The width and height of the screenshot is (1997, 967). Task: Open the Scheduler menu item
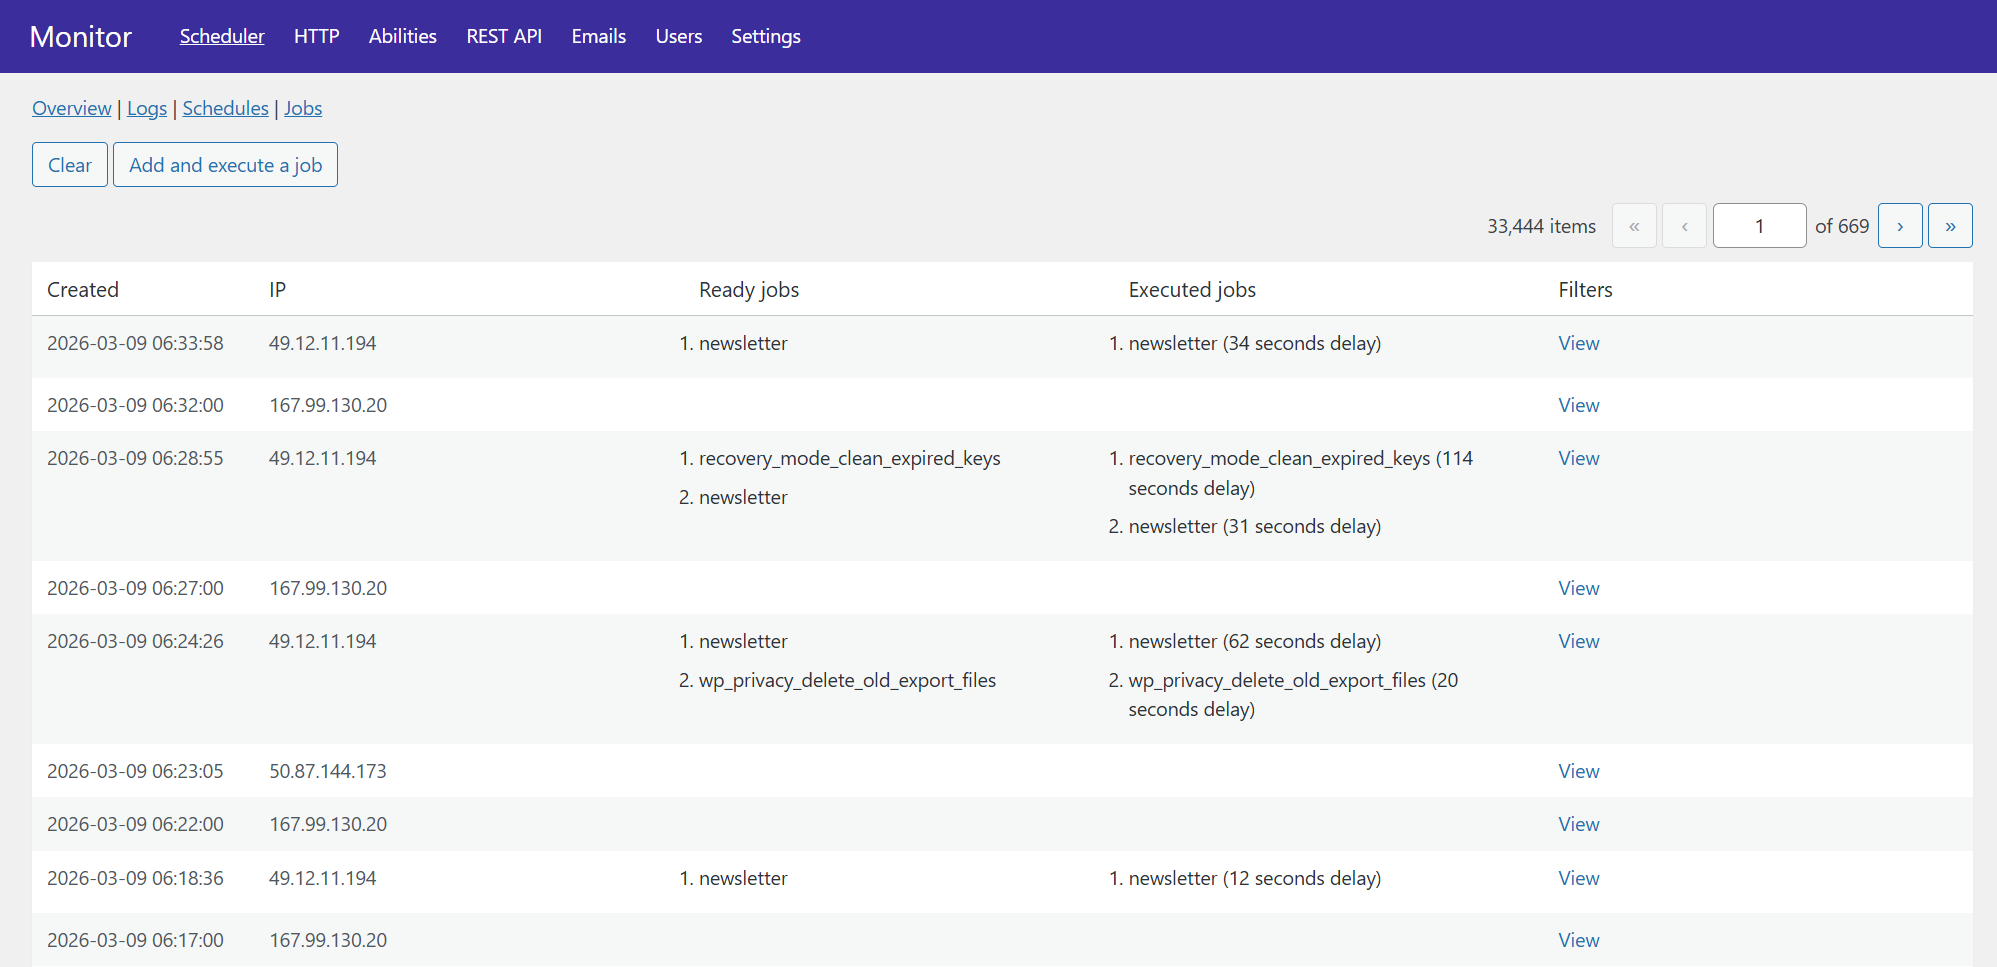point(222,36)
